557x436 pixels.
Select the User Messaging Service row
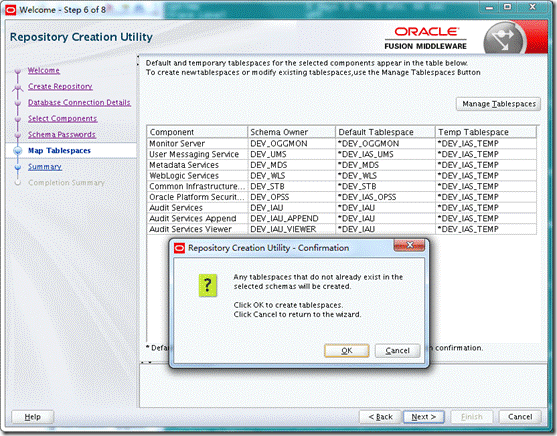[342, 154]
